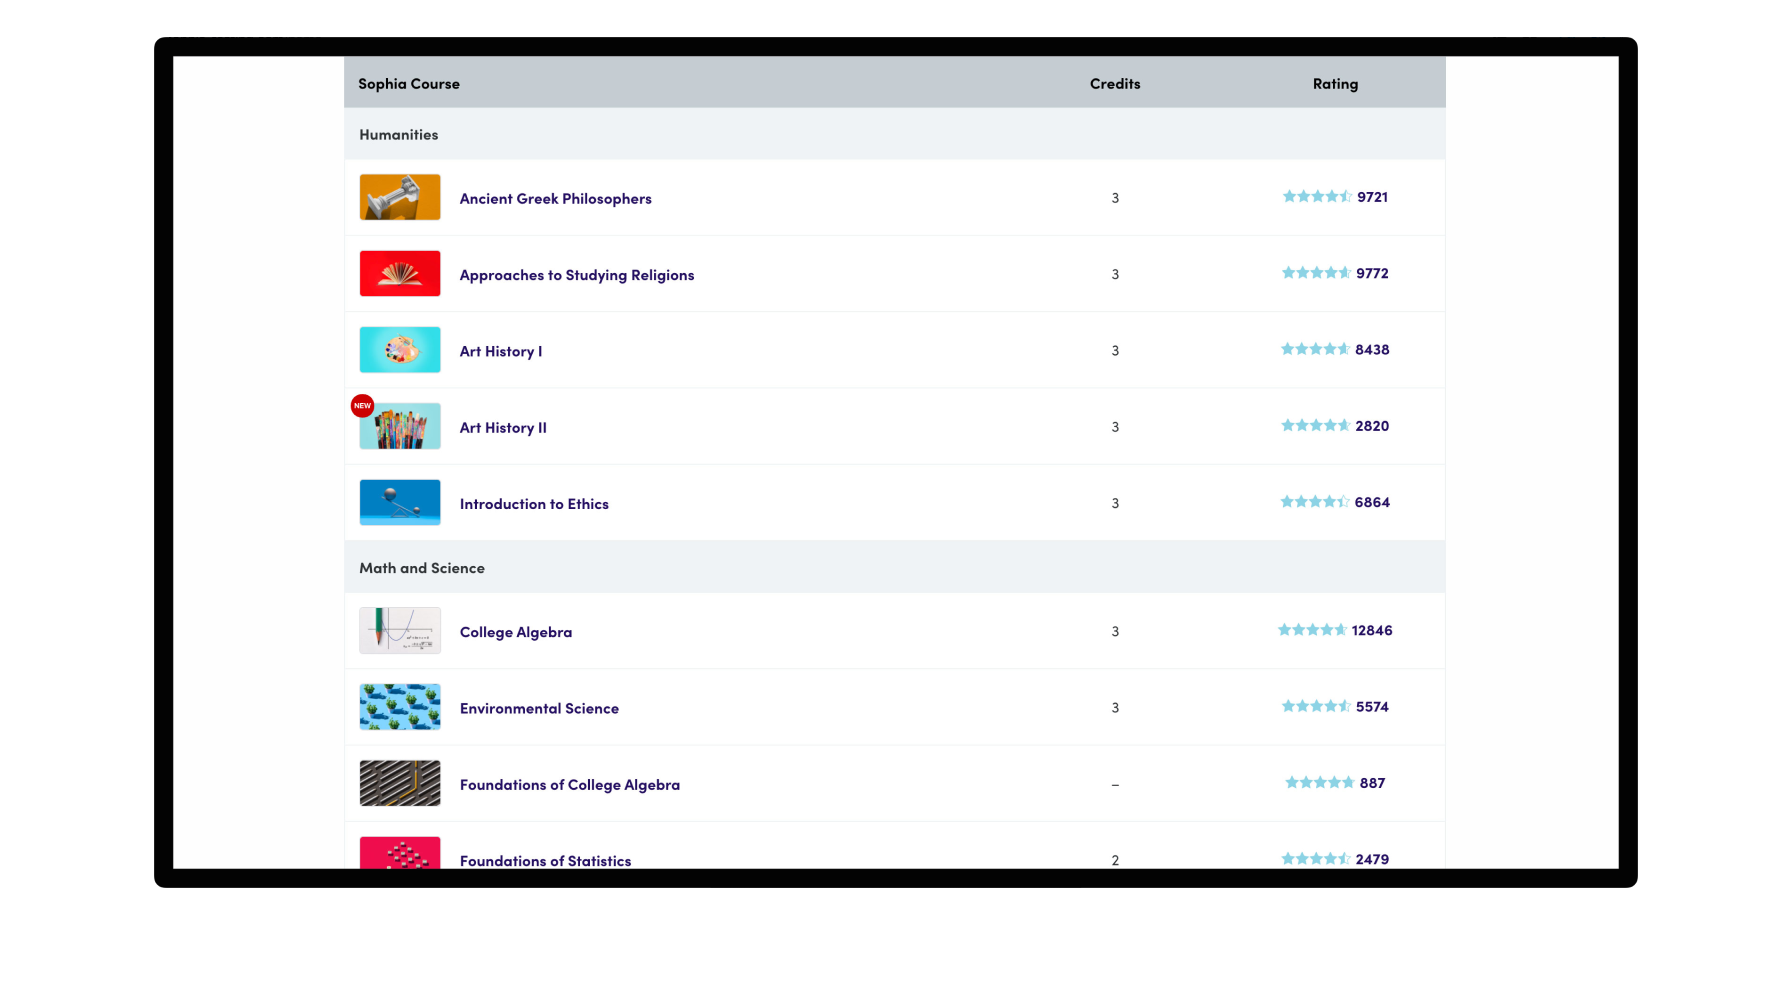Click the Rating column header
This screenshot has height=1008, width=1792.
(1335, 84)
